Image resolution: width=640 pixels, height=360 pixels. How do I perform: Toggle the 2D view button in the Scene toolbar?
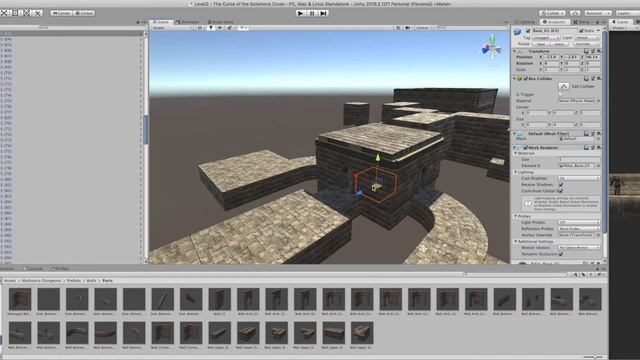[200, 28]
